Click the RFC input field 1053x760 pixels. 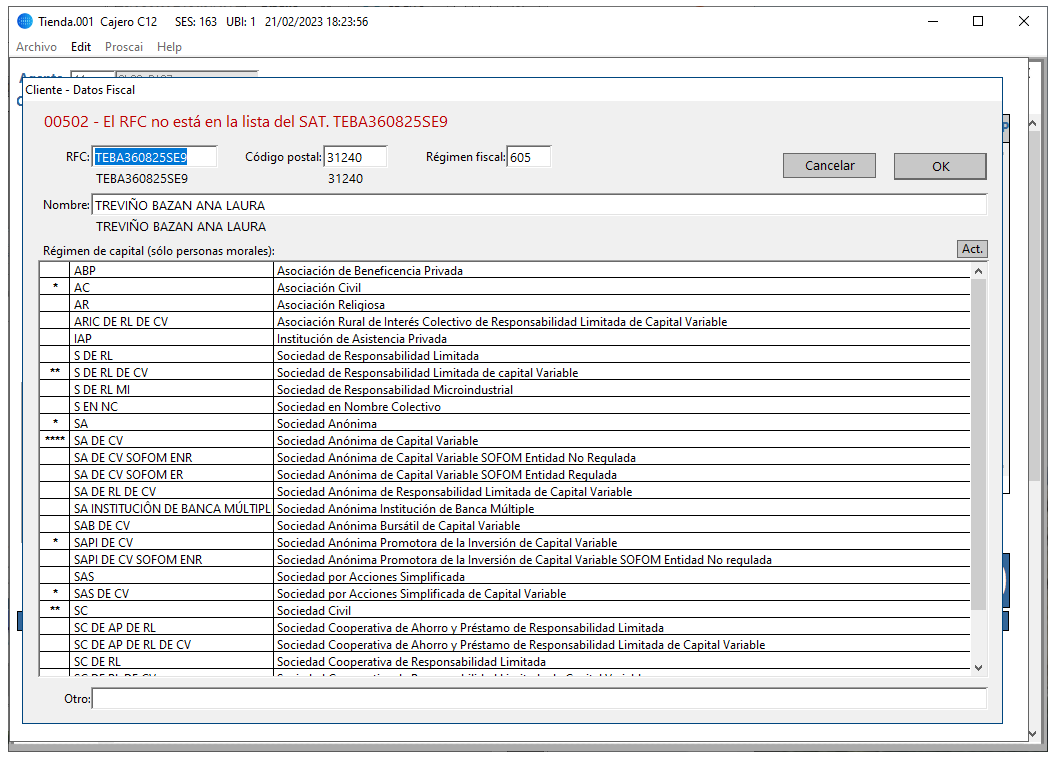pos(154,157)
